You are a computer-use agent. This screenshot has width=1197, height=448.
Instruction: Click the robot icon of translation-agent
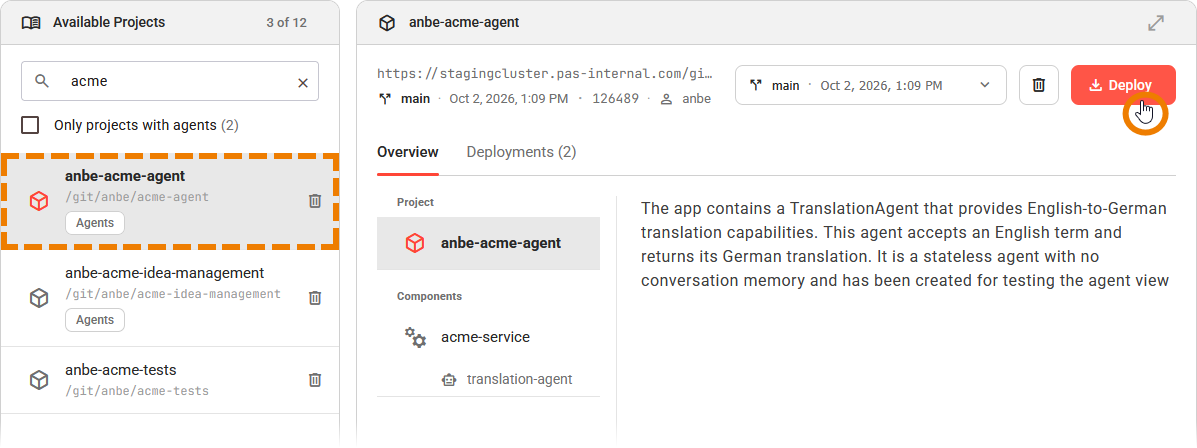click(450, 379)
